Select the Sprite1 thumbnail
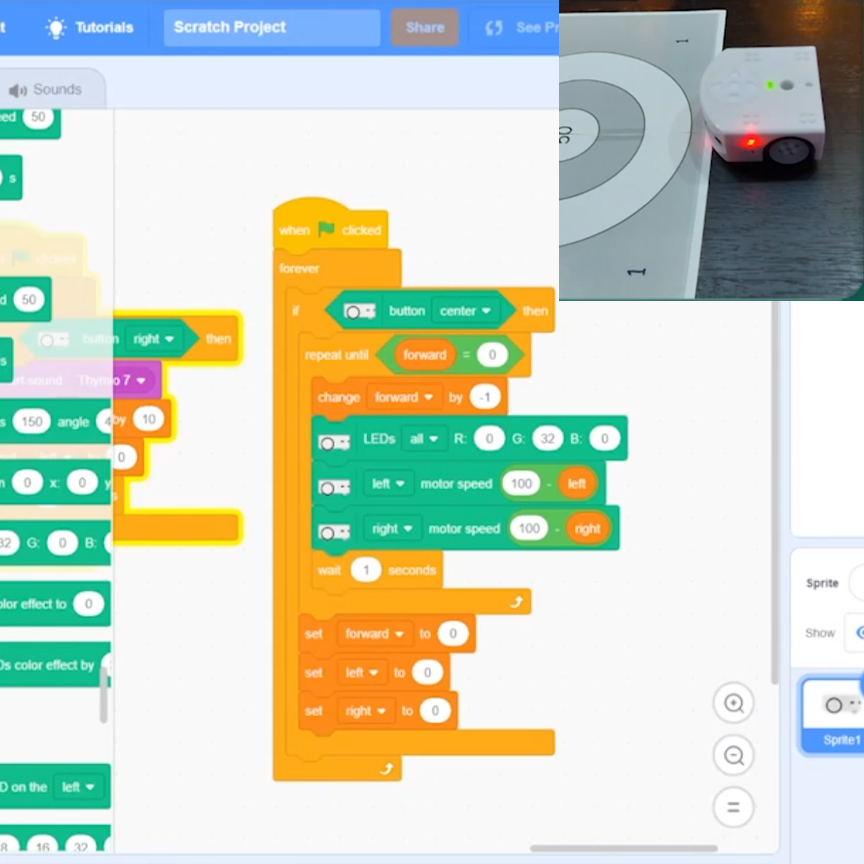This screenshot has height=864, width=864. (834, 714)
